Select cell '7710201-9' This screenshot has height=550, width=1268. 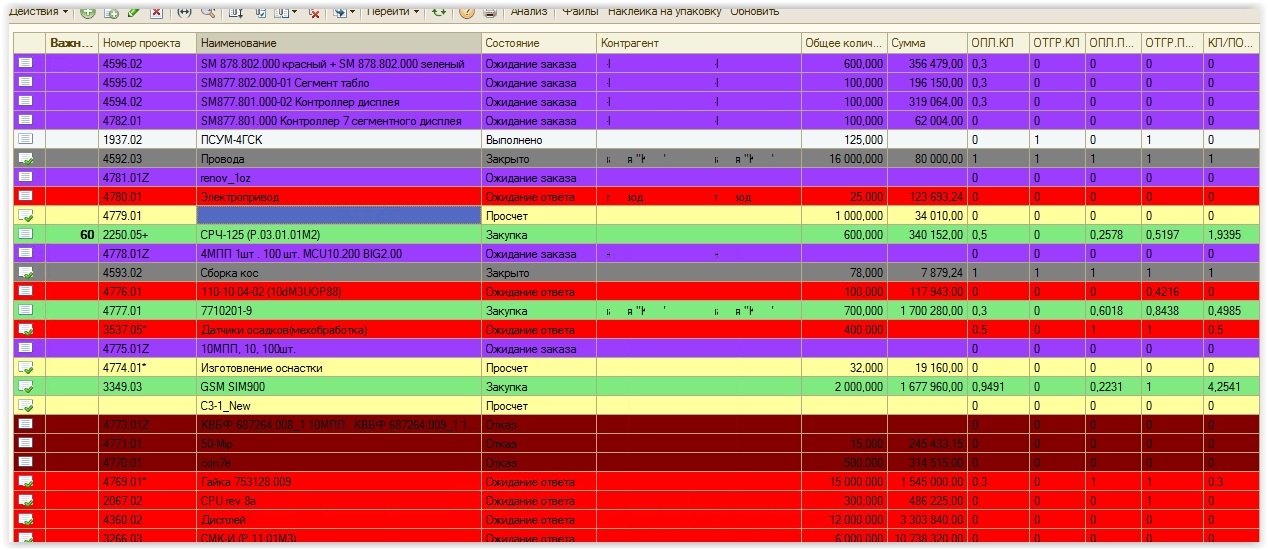[x=338, y=310]
